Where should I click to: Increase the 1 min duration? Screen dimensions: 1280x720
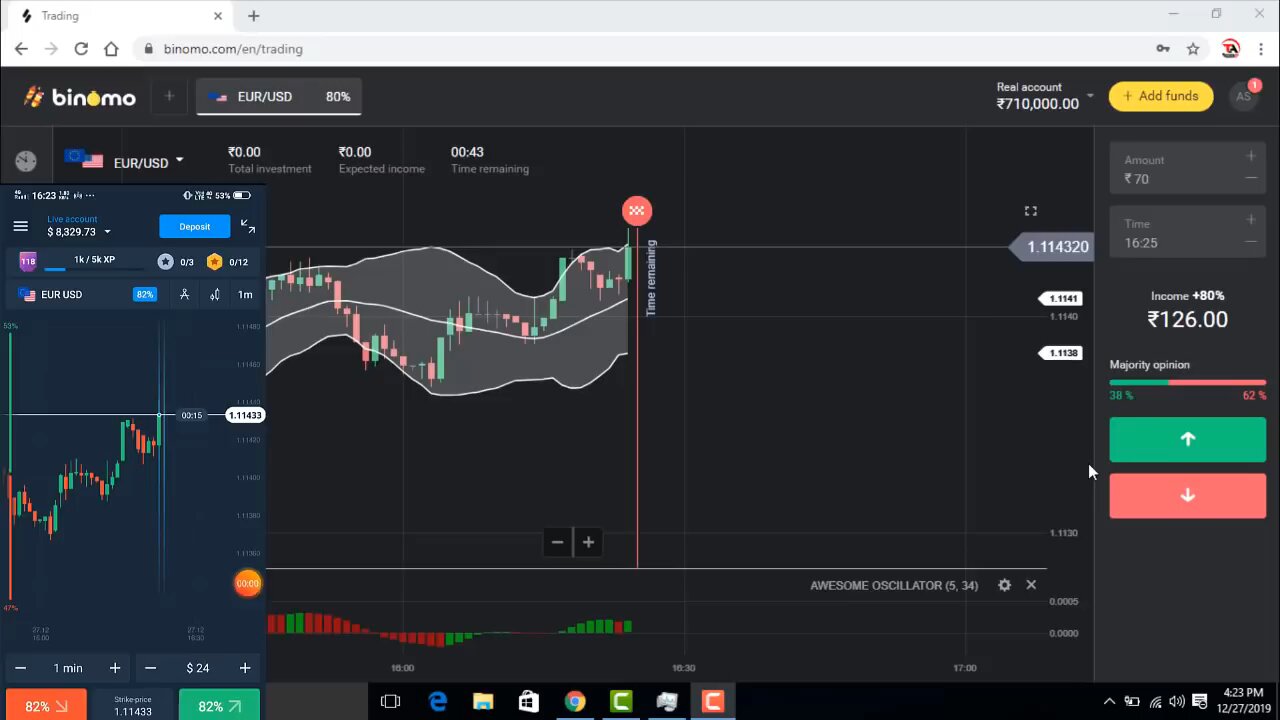point(115,668)
